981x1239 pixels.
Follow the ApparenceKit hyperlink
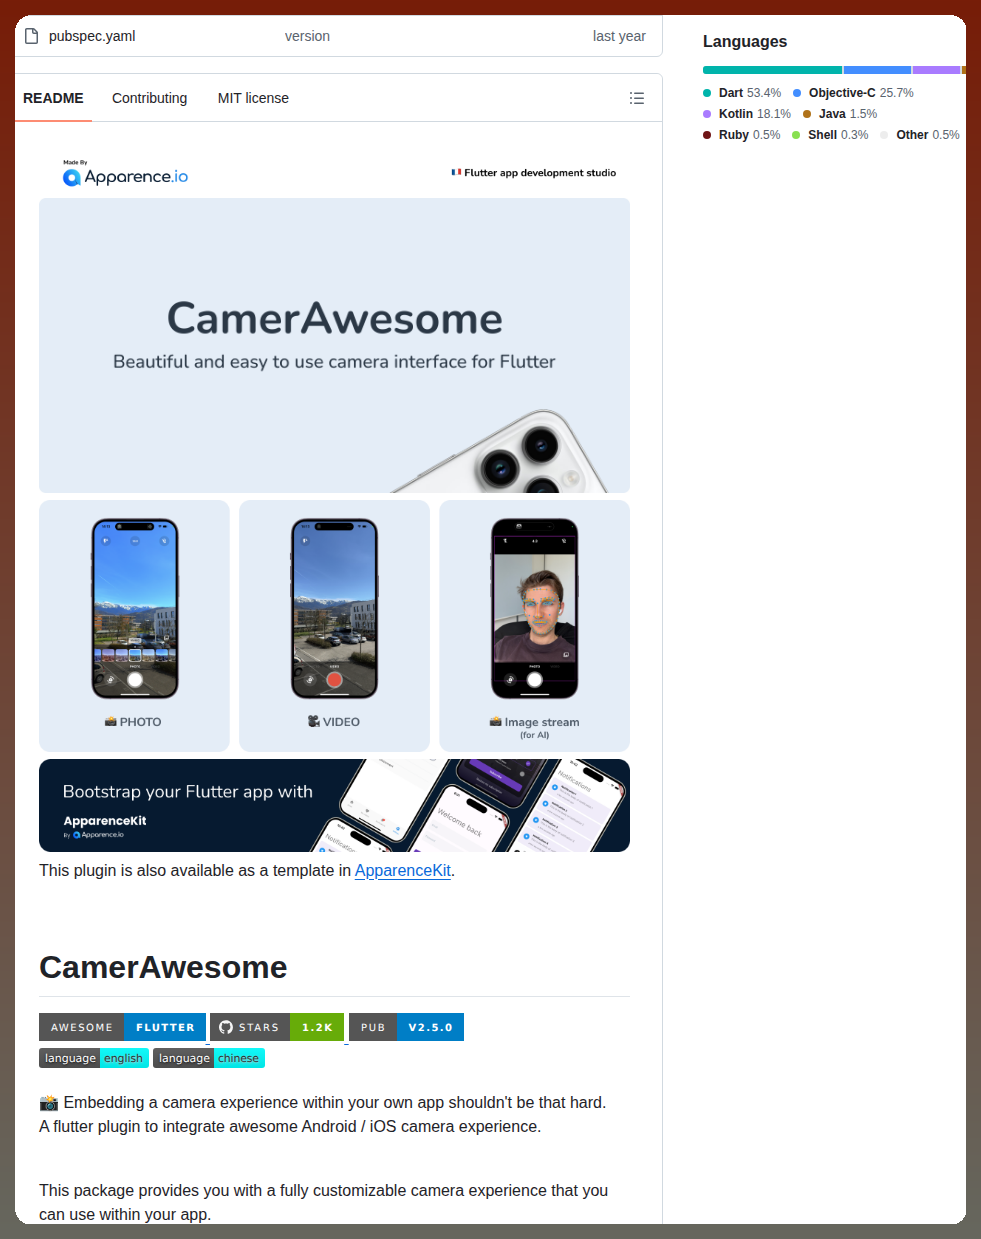(403, 870)
